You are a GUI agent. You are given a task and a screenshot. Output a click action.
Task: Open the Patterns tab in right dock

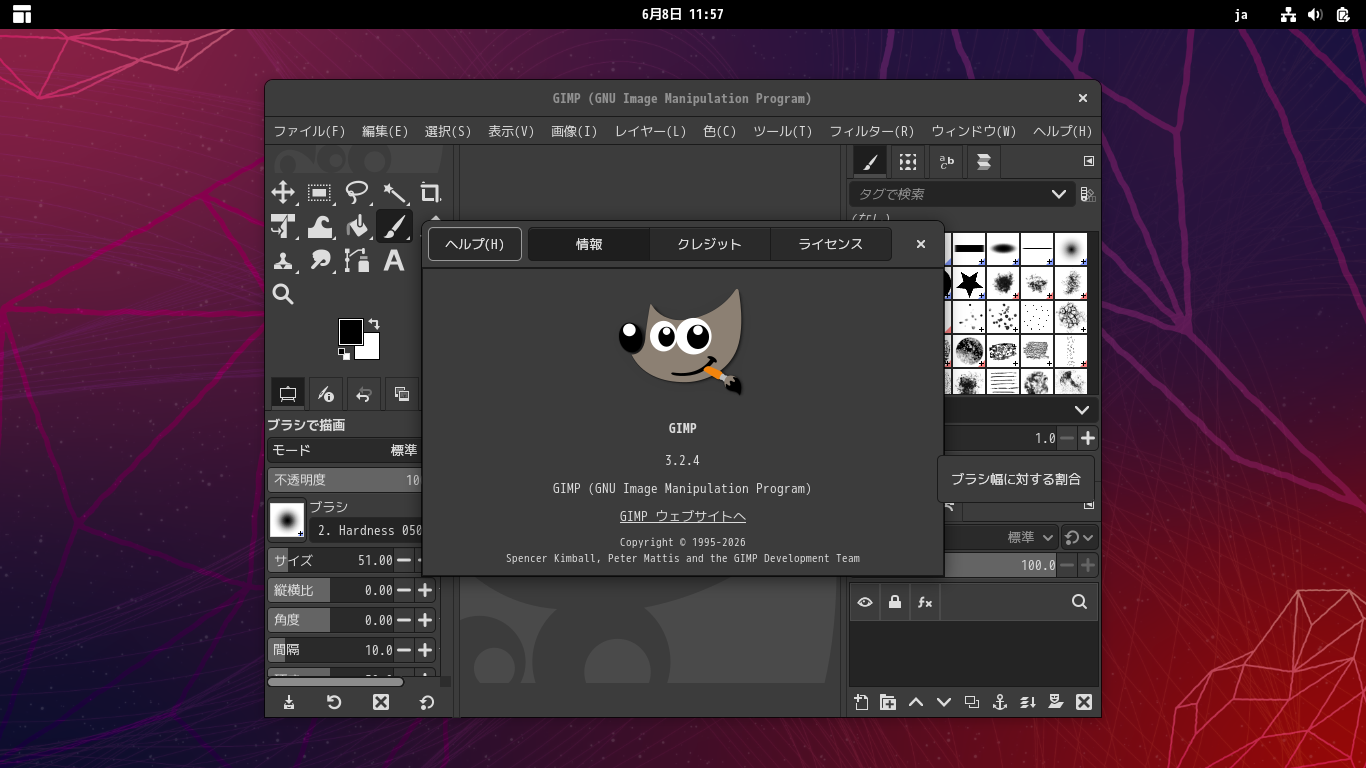click(907, 162)
